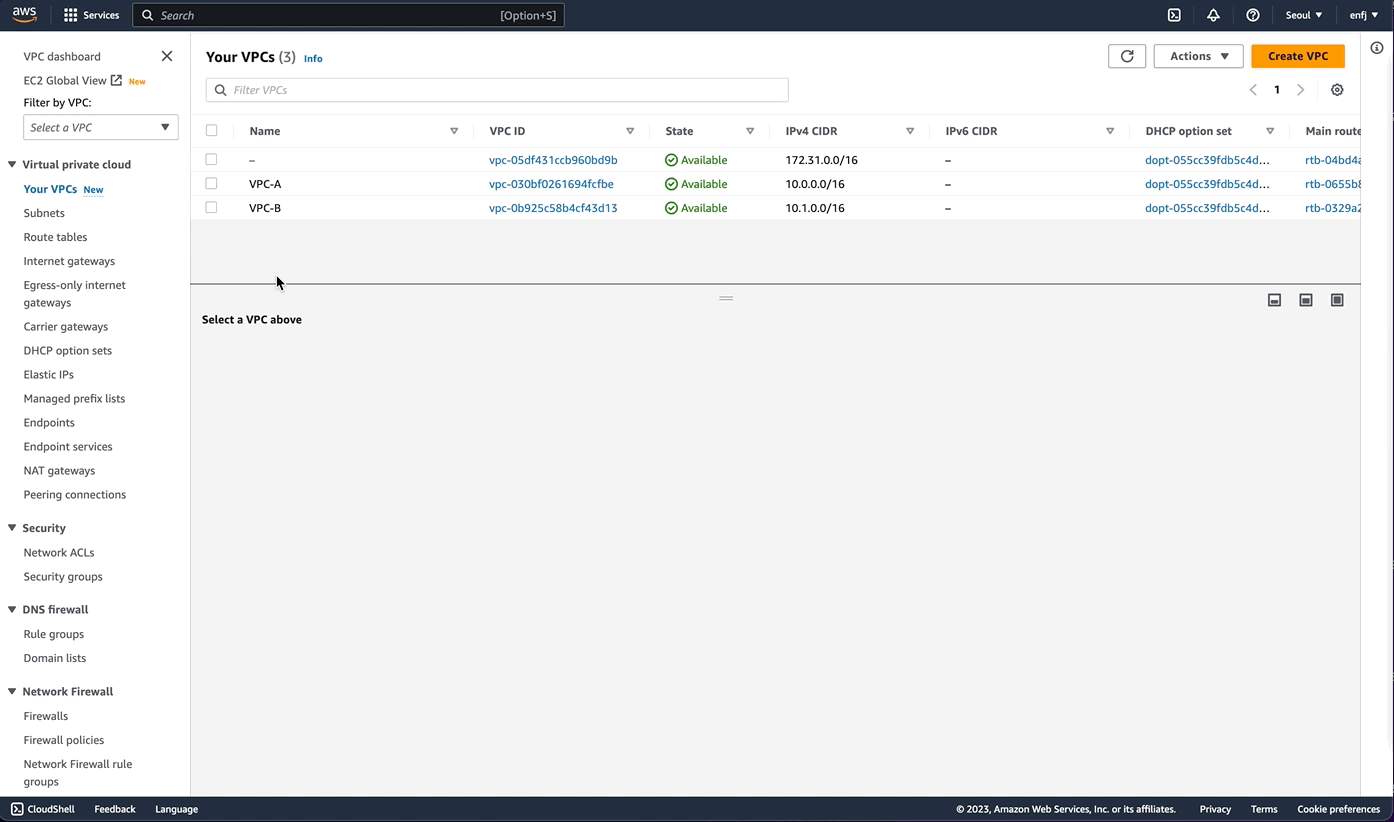This screenshot has height=822, width=1394.
Task: Open NAT gateways in the sidebar
Action: 59,470
